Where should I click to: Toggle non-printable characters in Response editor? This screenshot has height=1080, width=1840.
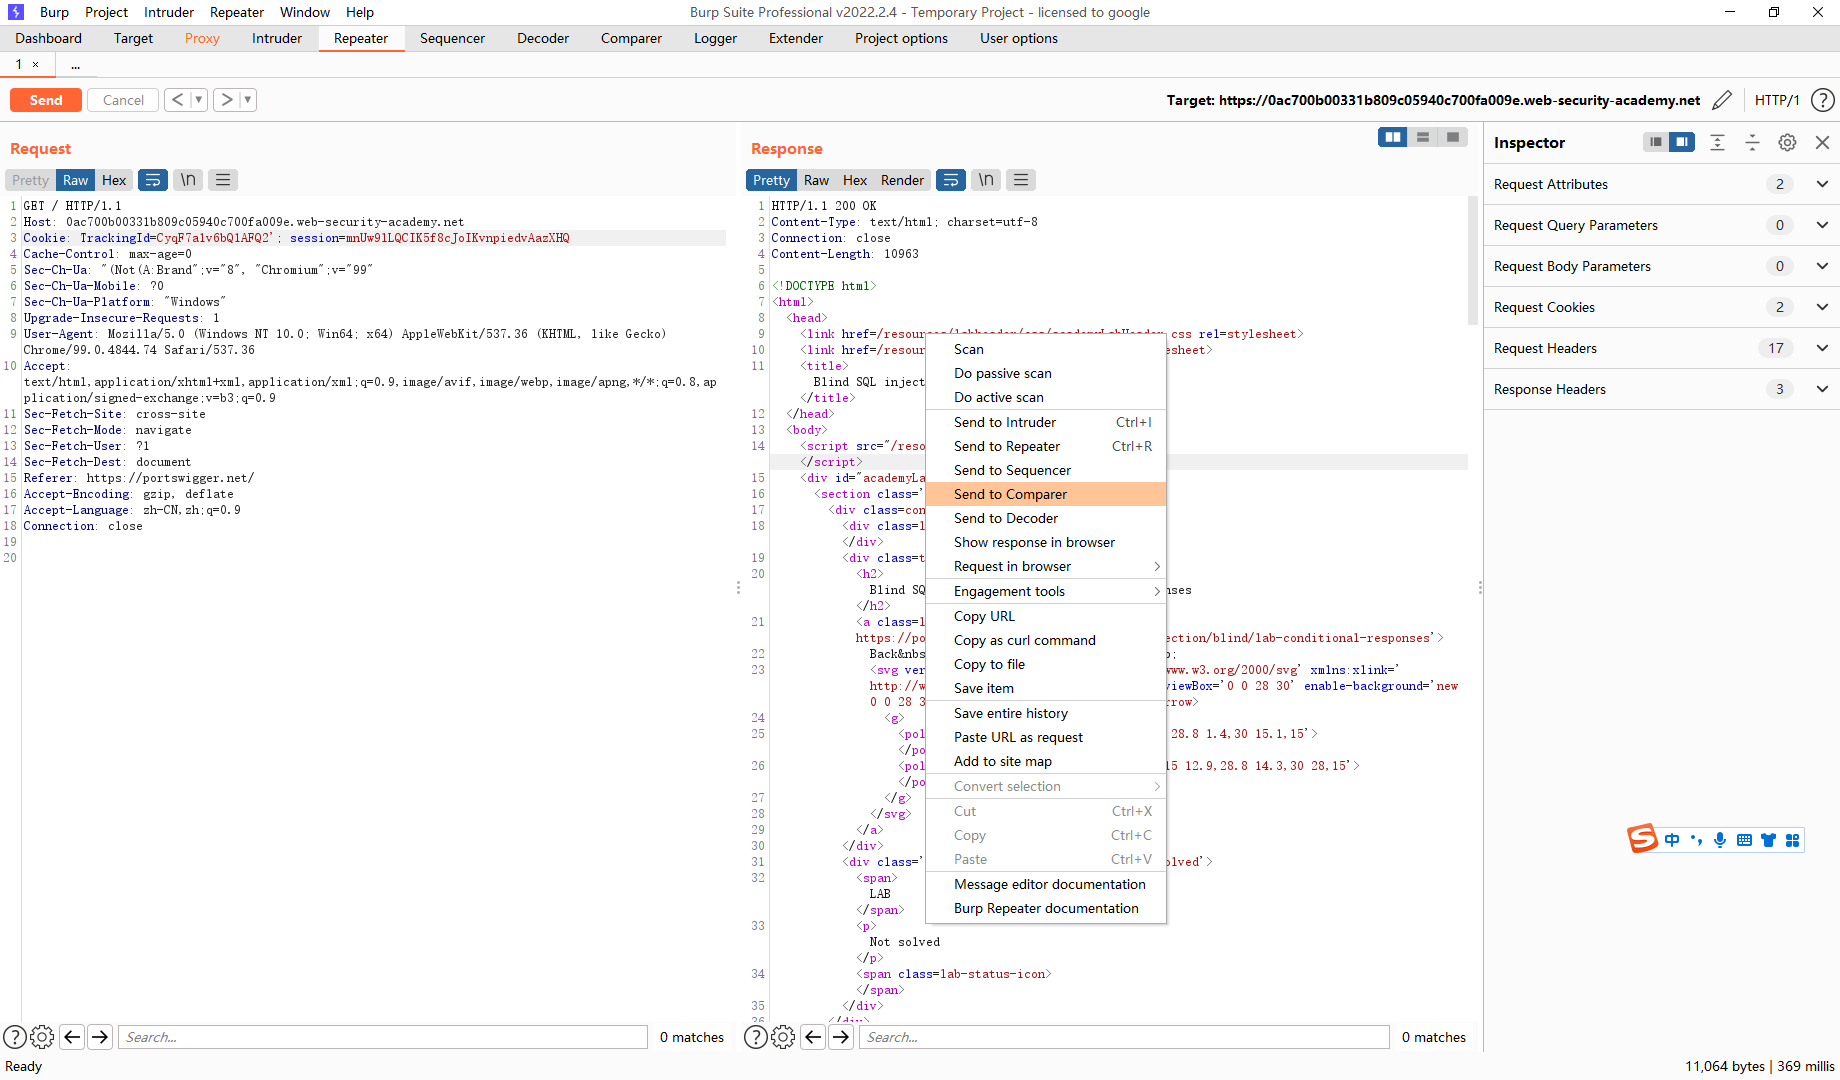(x=986, y=180)
